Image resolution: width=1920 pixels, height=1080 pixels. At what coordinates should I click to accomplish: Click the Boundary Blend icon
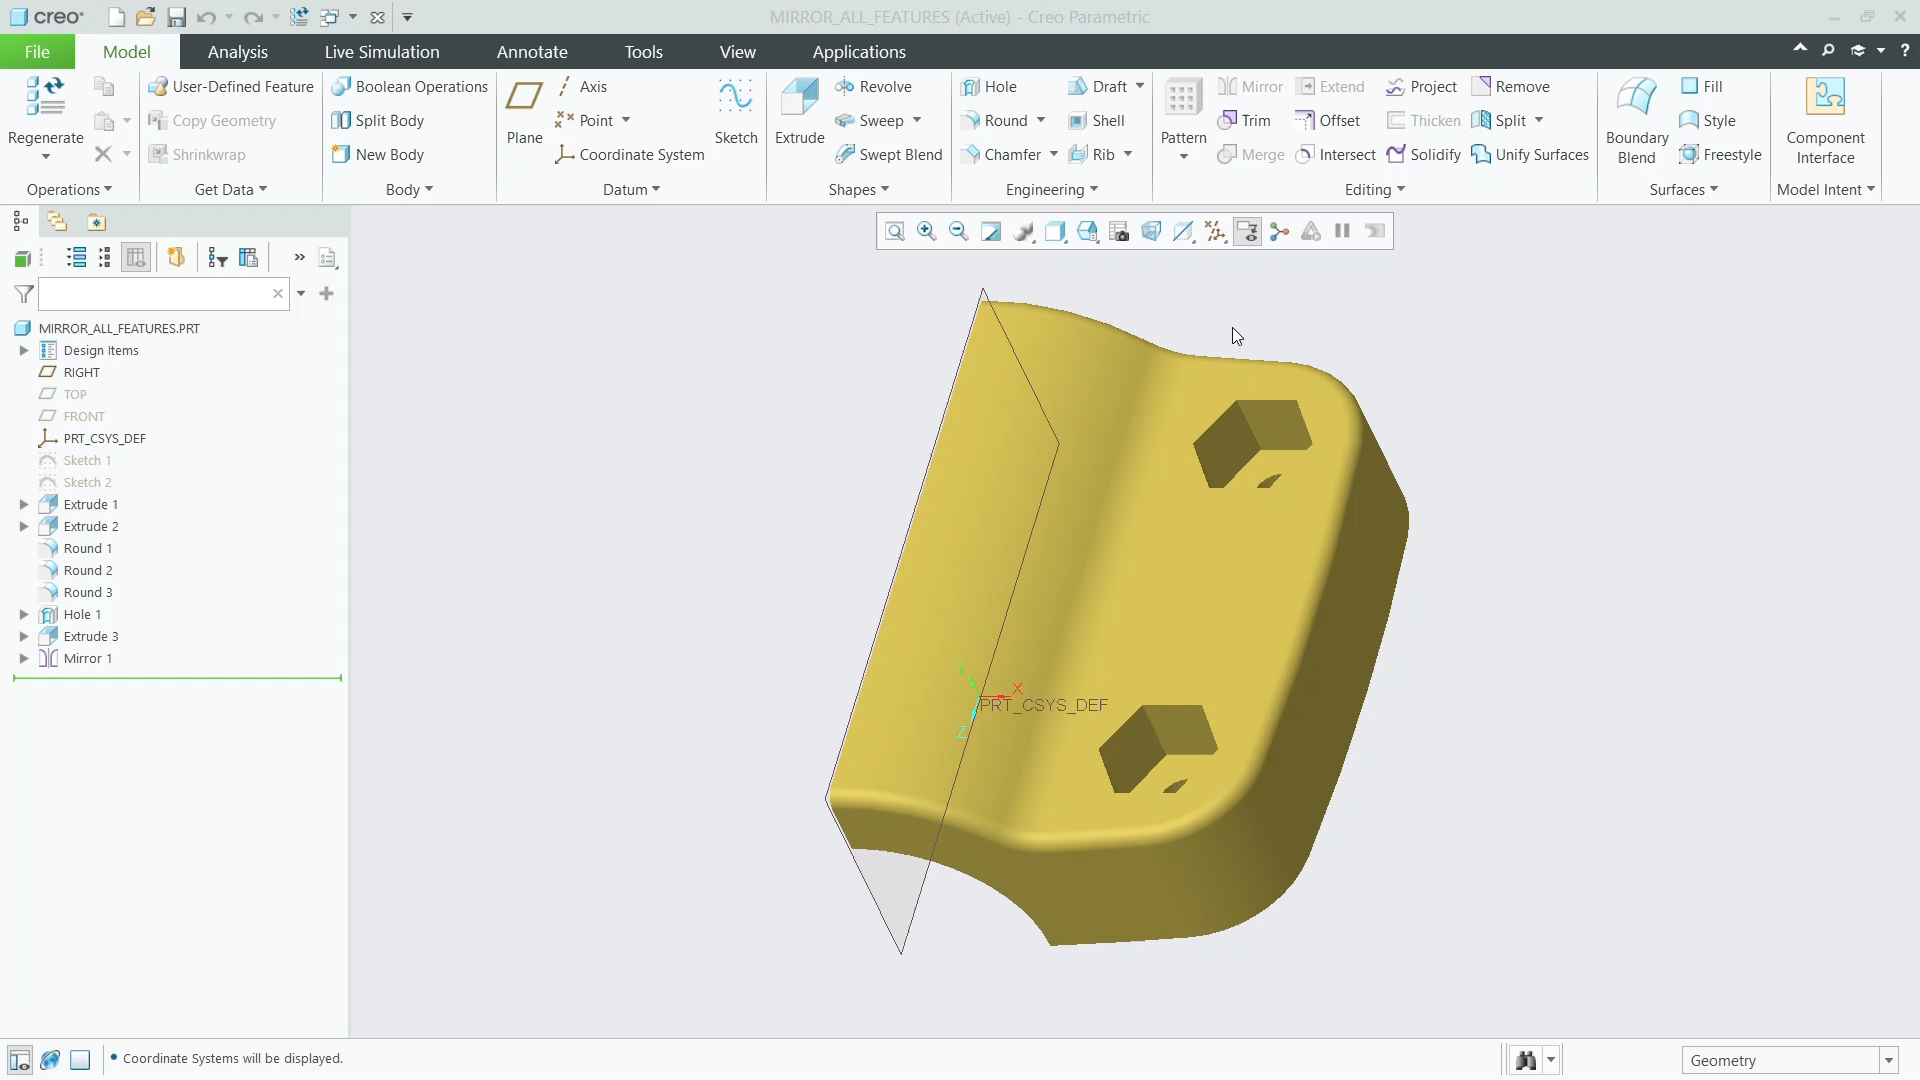point(1637,97)
